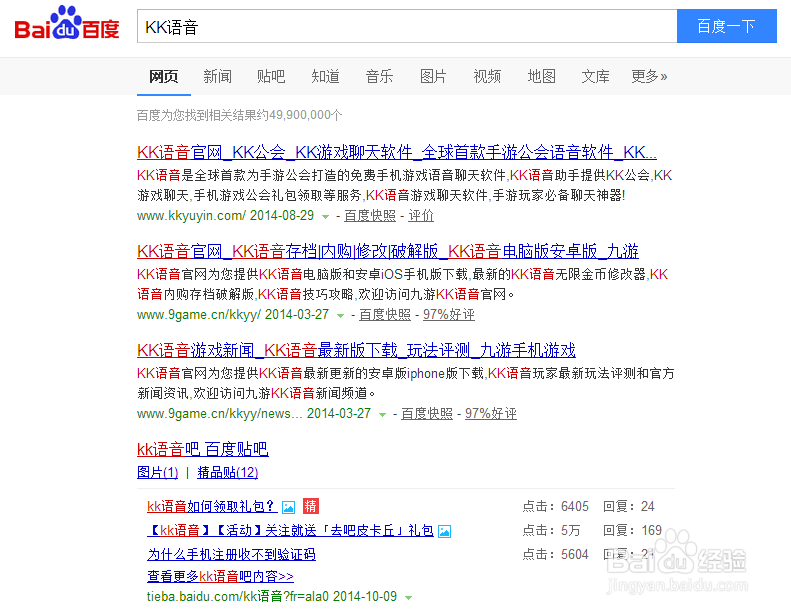Click the 点击：6405 text
Viewport: 791px width, 613px height.
pyautogui.click(x=555, y=506)
